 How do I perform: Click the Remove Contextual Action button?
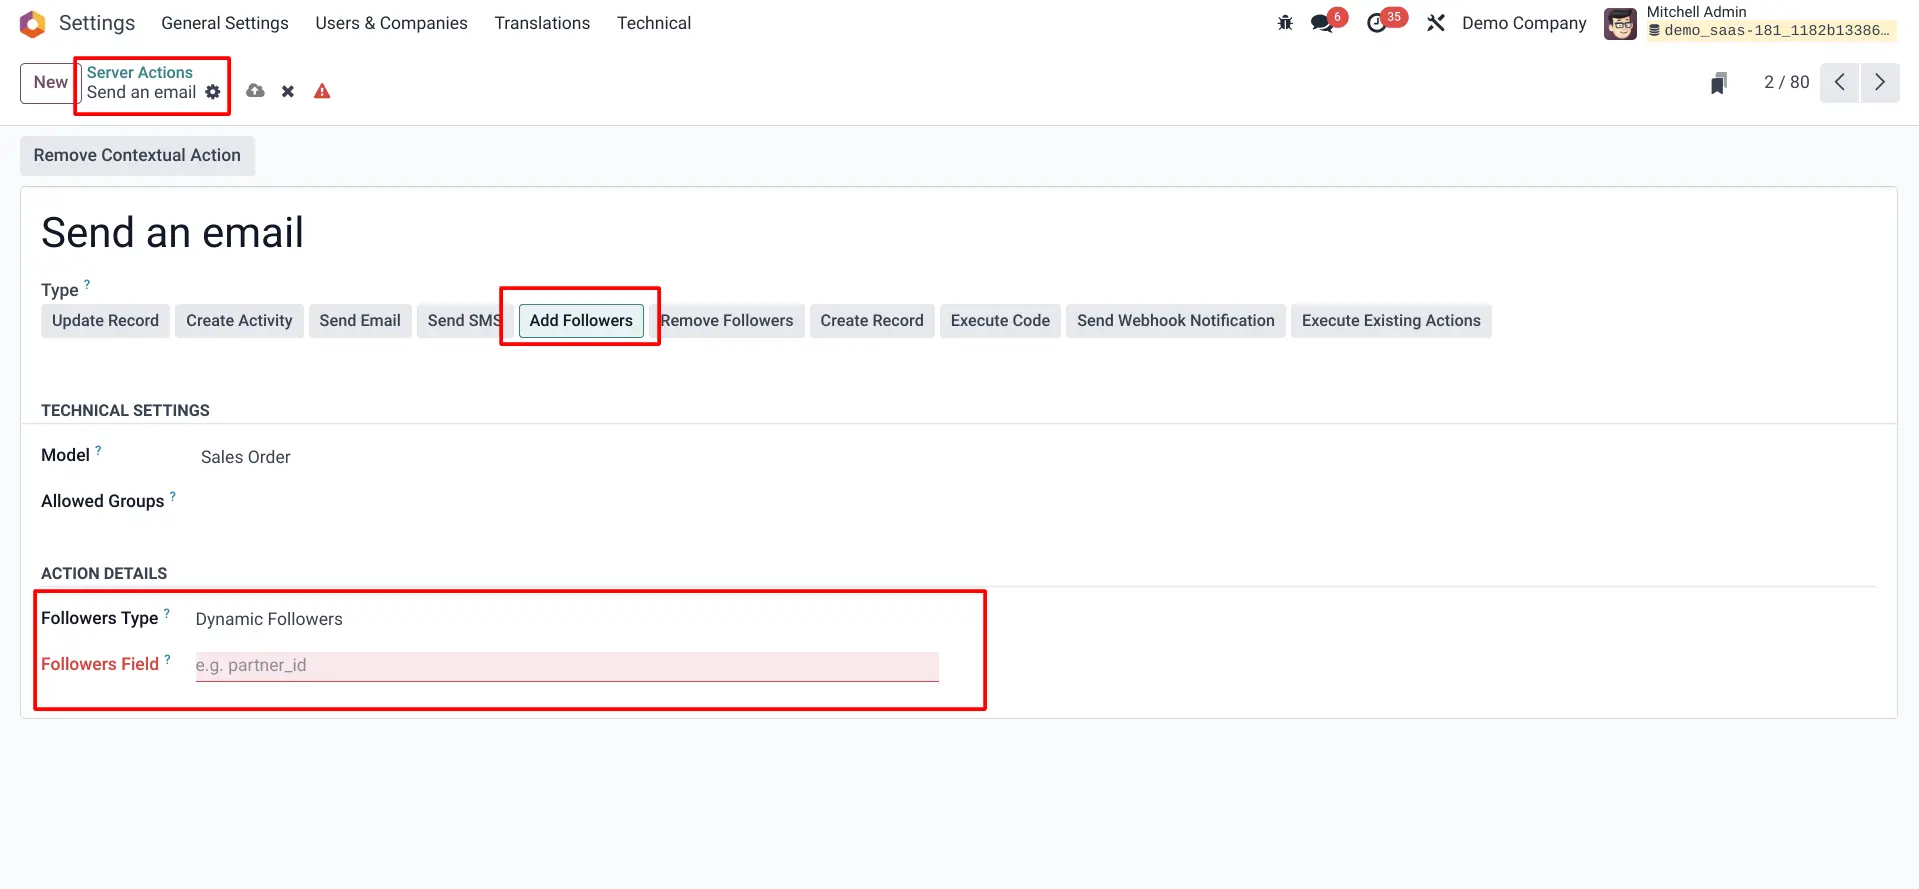[x=137, y=156]
